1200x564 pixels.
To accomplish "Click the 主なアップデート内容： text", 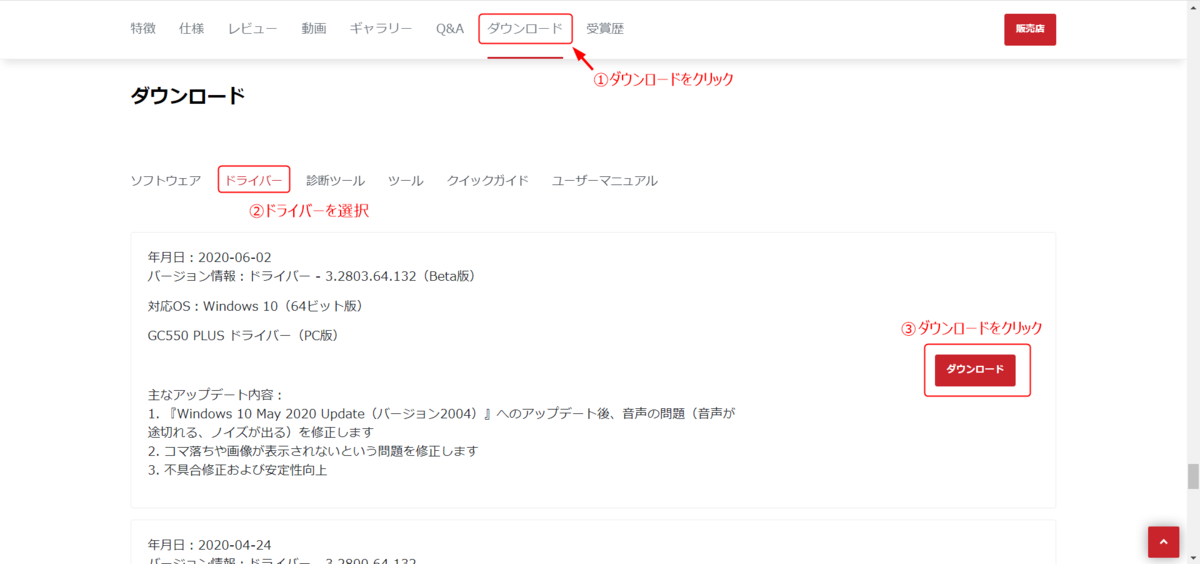I will [216, 395].
